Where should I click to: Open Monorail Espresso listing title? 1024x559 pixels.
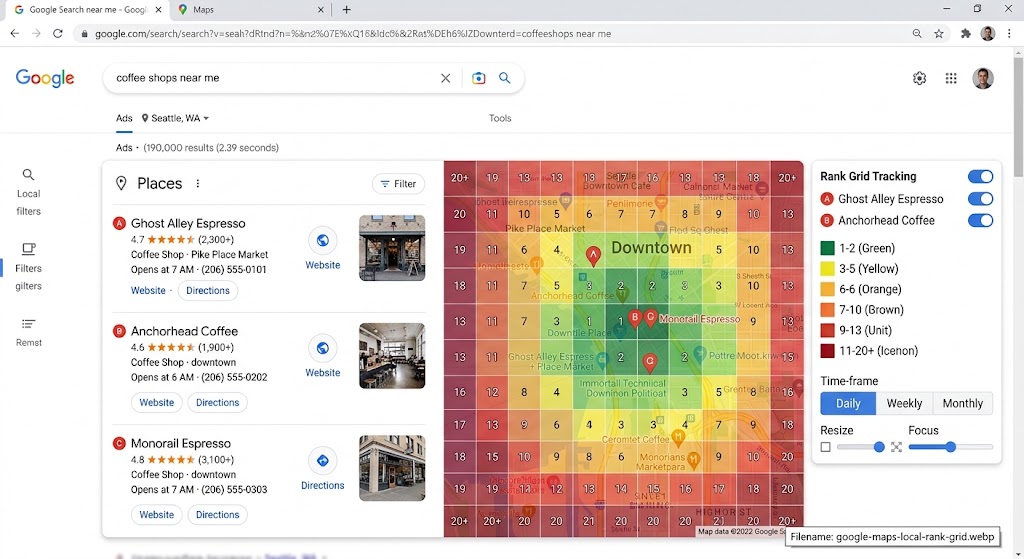[181, 443]
